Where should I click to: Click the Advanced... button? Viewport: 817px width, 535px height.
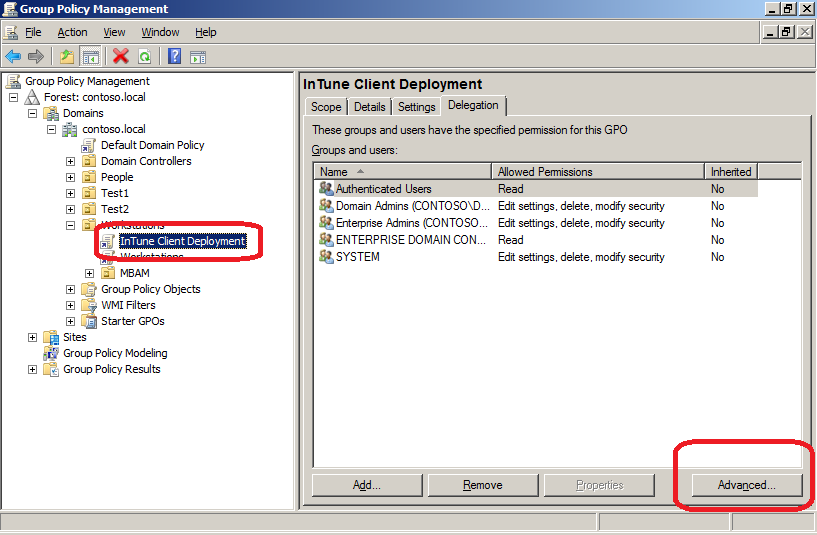747,485
